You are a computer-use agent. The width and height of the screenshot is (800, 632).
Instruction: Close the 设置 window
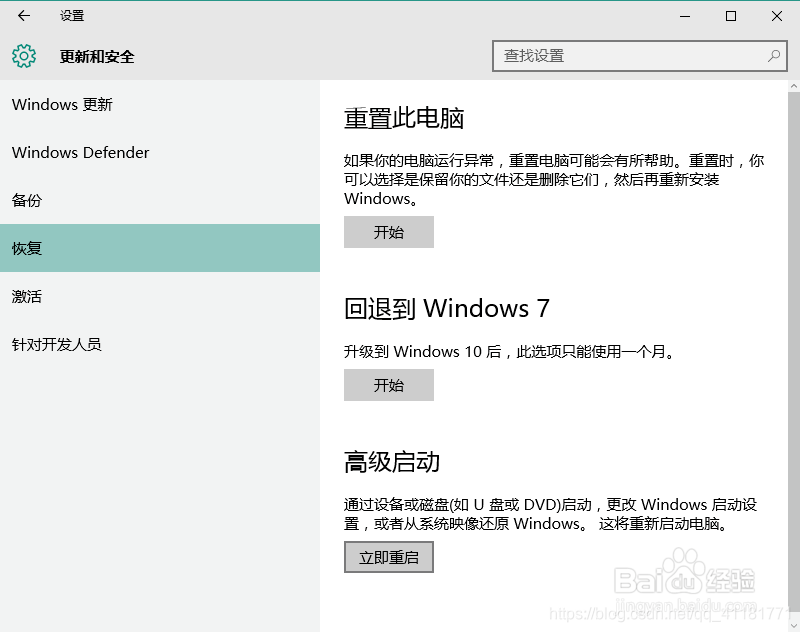(777, 16)
